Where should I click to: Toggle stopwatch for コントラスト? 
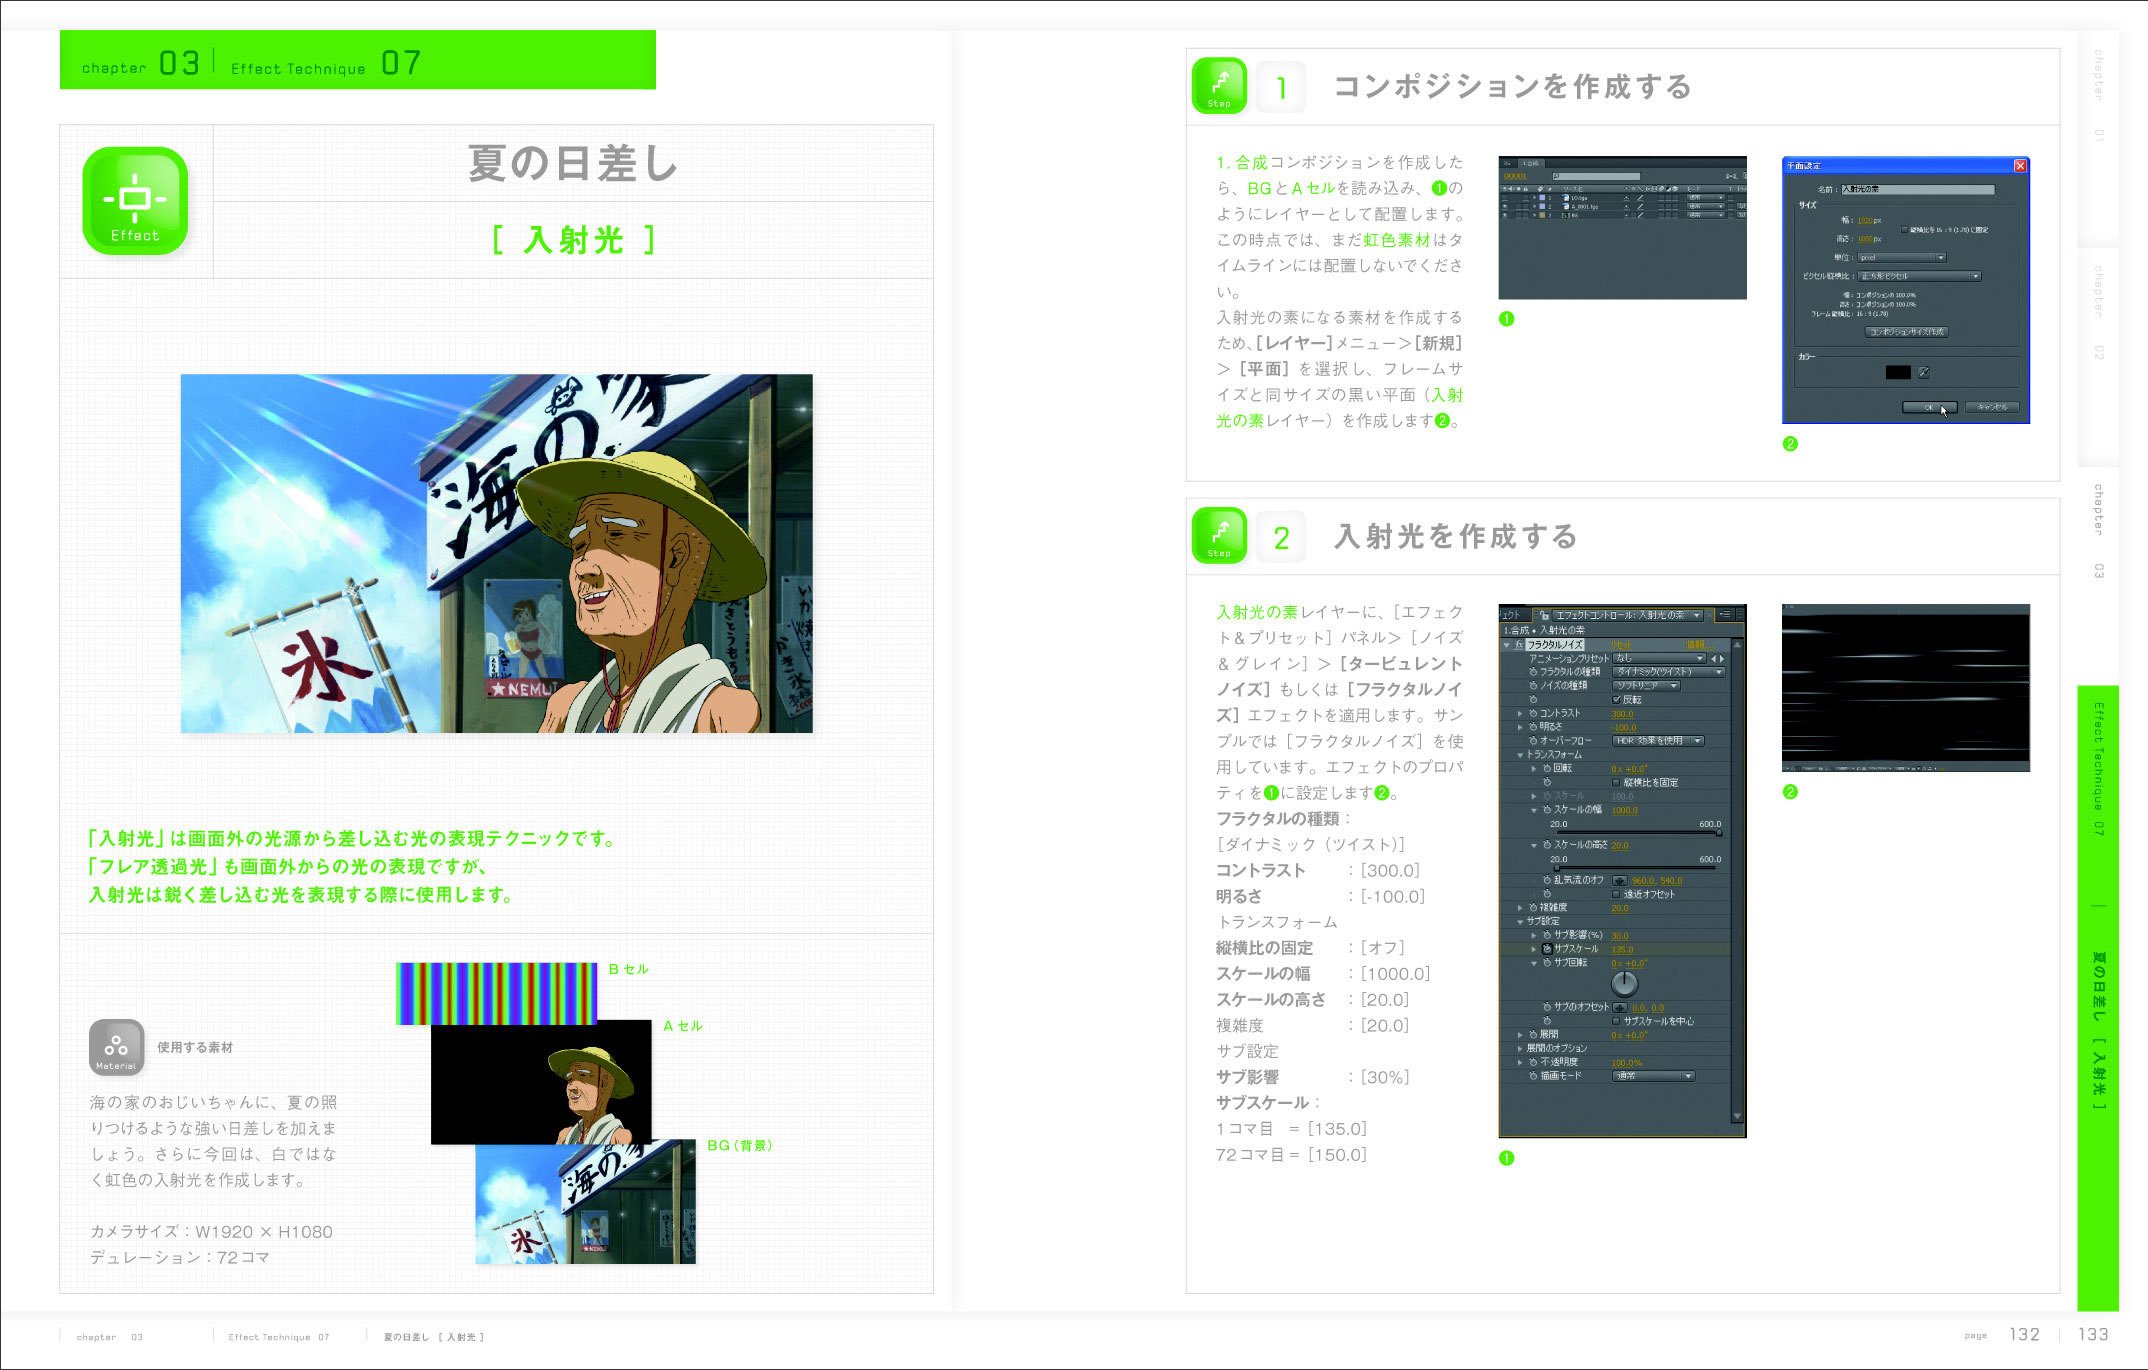coord(1533,714)
